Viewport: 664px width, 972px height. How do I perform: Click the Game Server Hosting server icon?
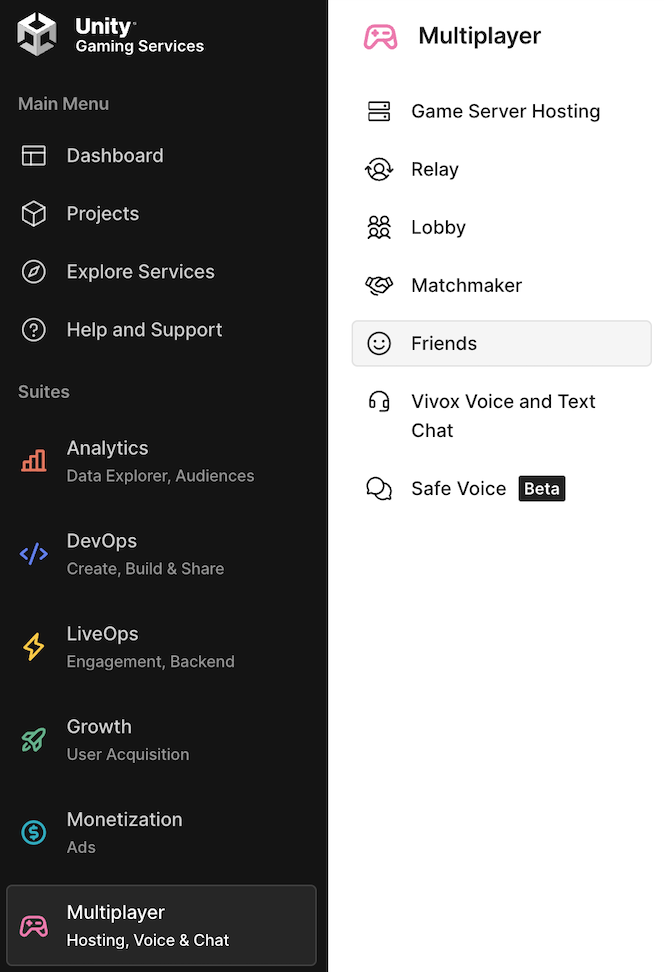[x=379, y=112]
